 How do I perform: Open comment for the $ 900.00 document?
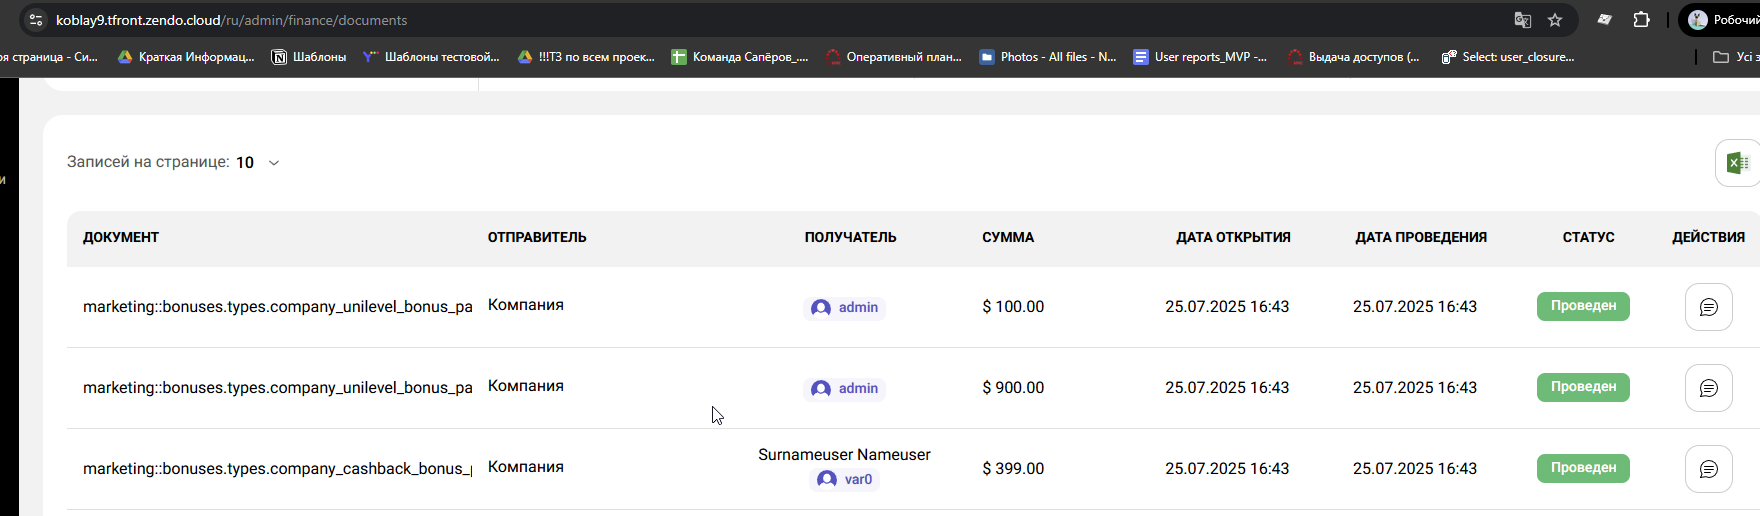(x=1708, y=388)
